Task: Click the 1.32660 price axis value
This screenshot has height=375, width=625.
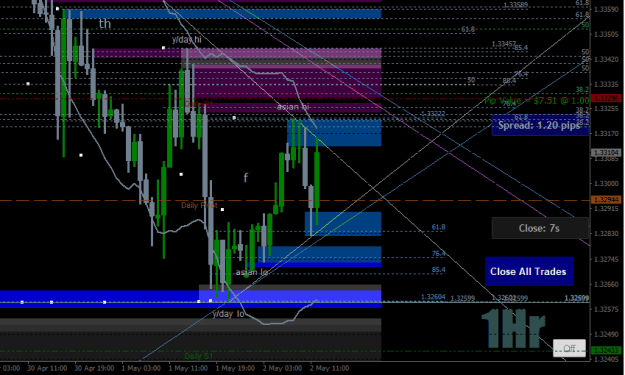Action: (x=606, y=284)
